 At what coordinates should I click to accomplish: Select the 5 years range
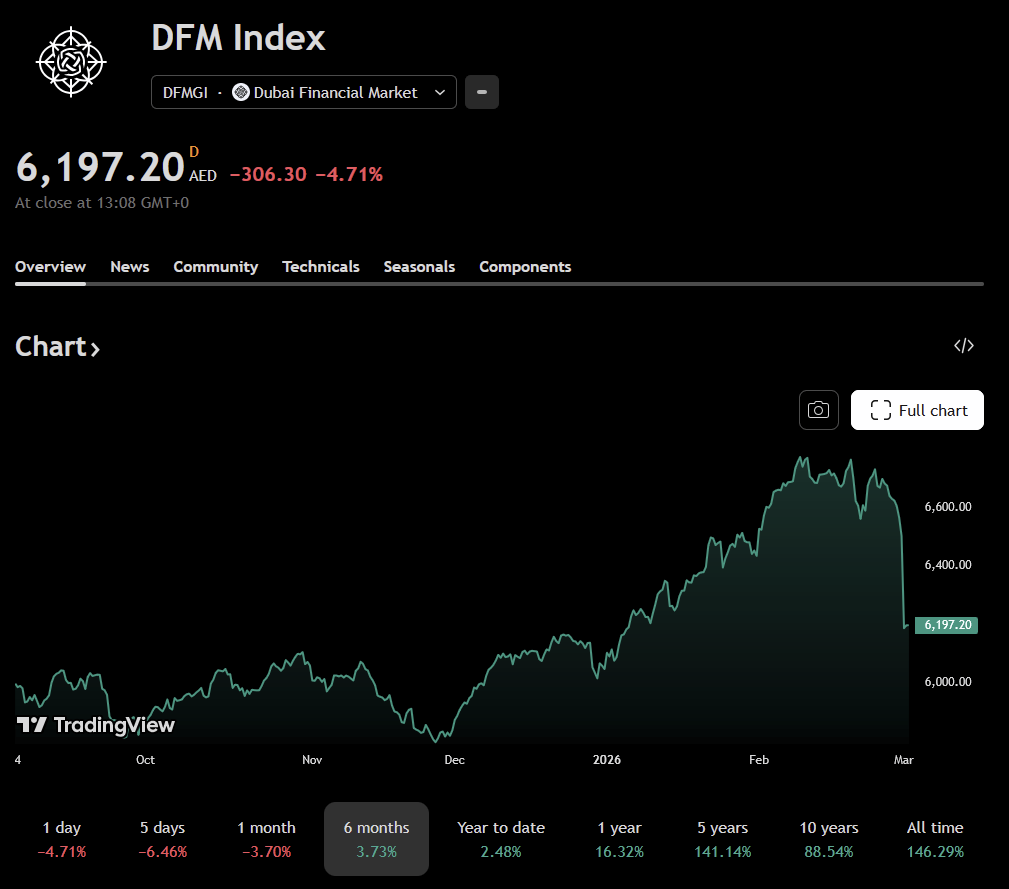coord(723,839)
